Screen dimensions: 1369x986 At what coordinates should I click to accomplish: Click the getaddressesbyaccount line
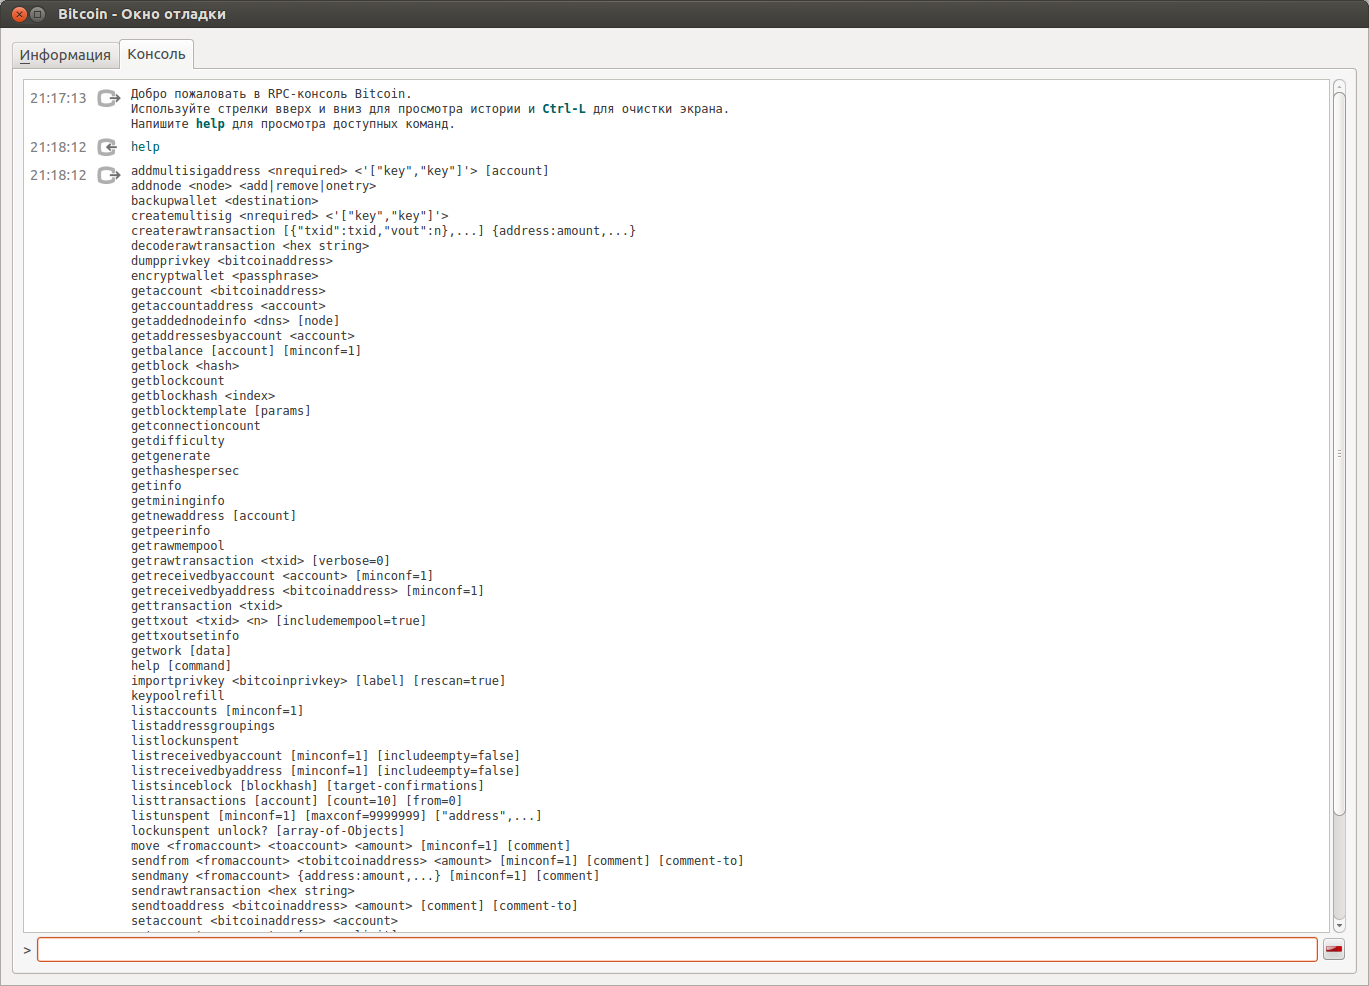(x=243, y=336)
